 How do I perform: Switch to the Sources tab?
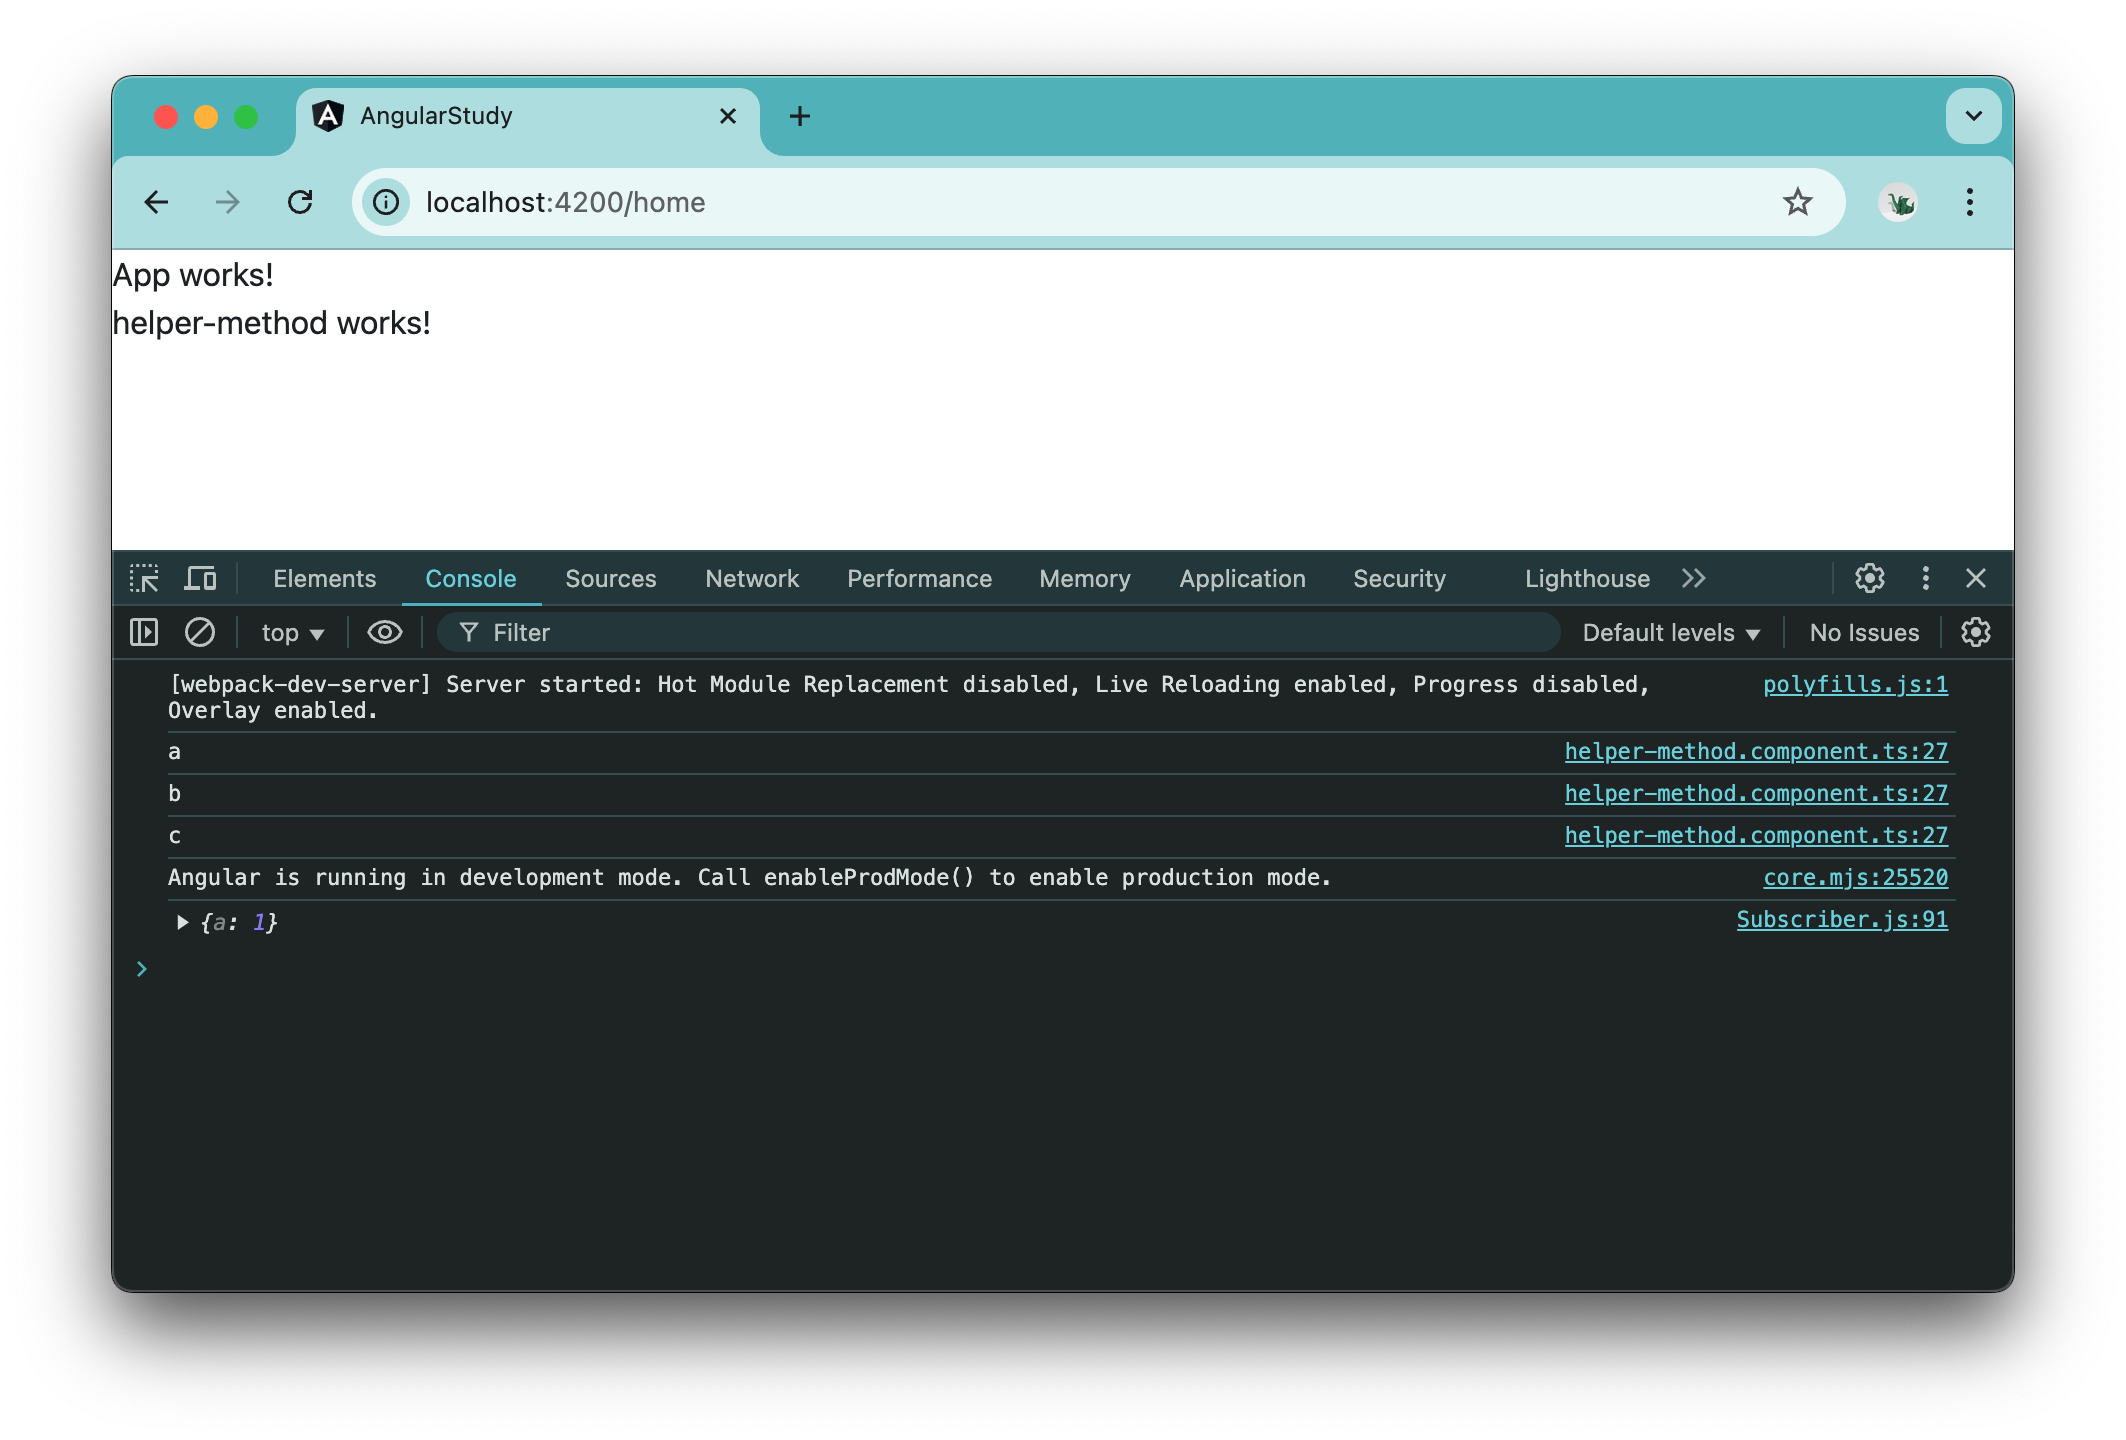click(612, 579)
